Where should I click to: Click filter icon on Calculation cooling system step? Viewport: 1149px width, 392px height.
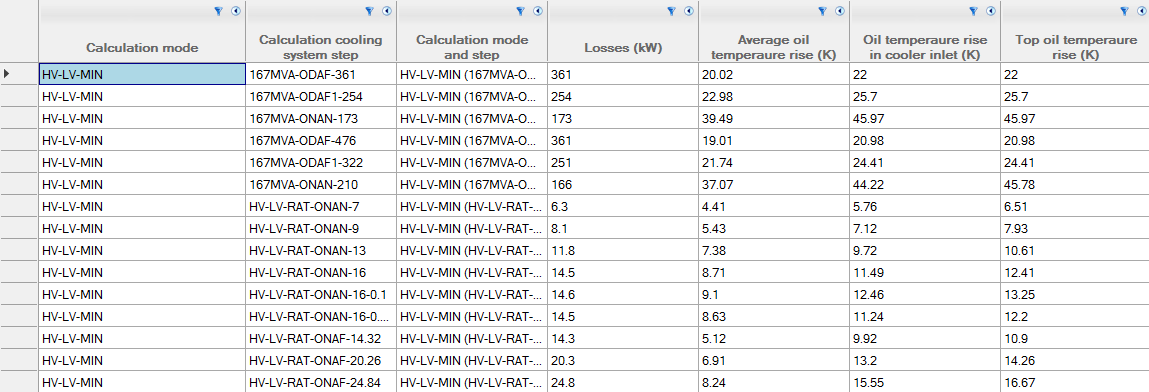pos(369,11)
